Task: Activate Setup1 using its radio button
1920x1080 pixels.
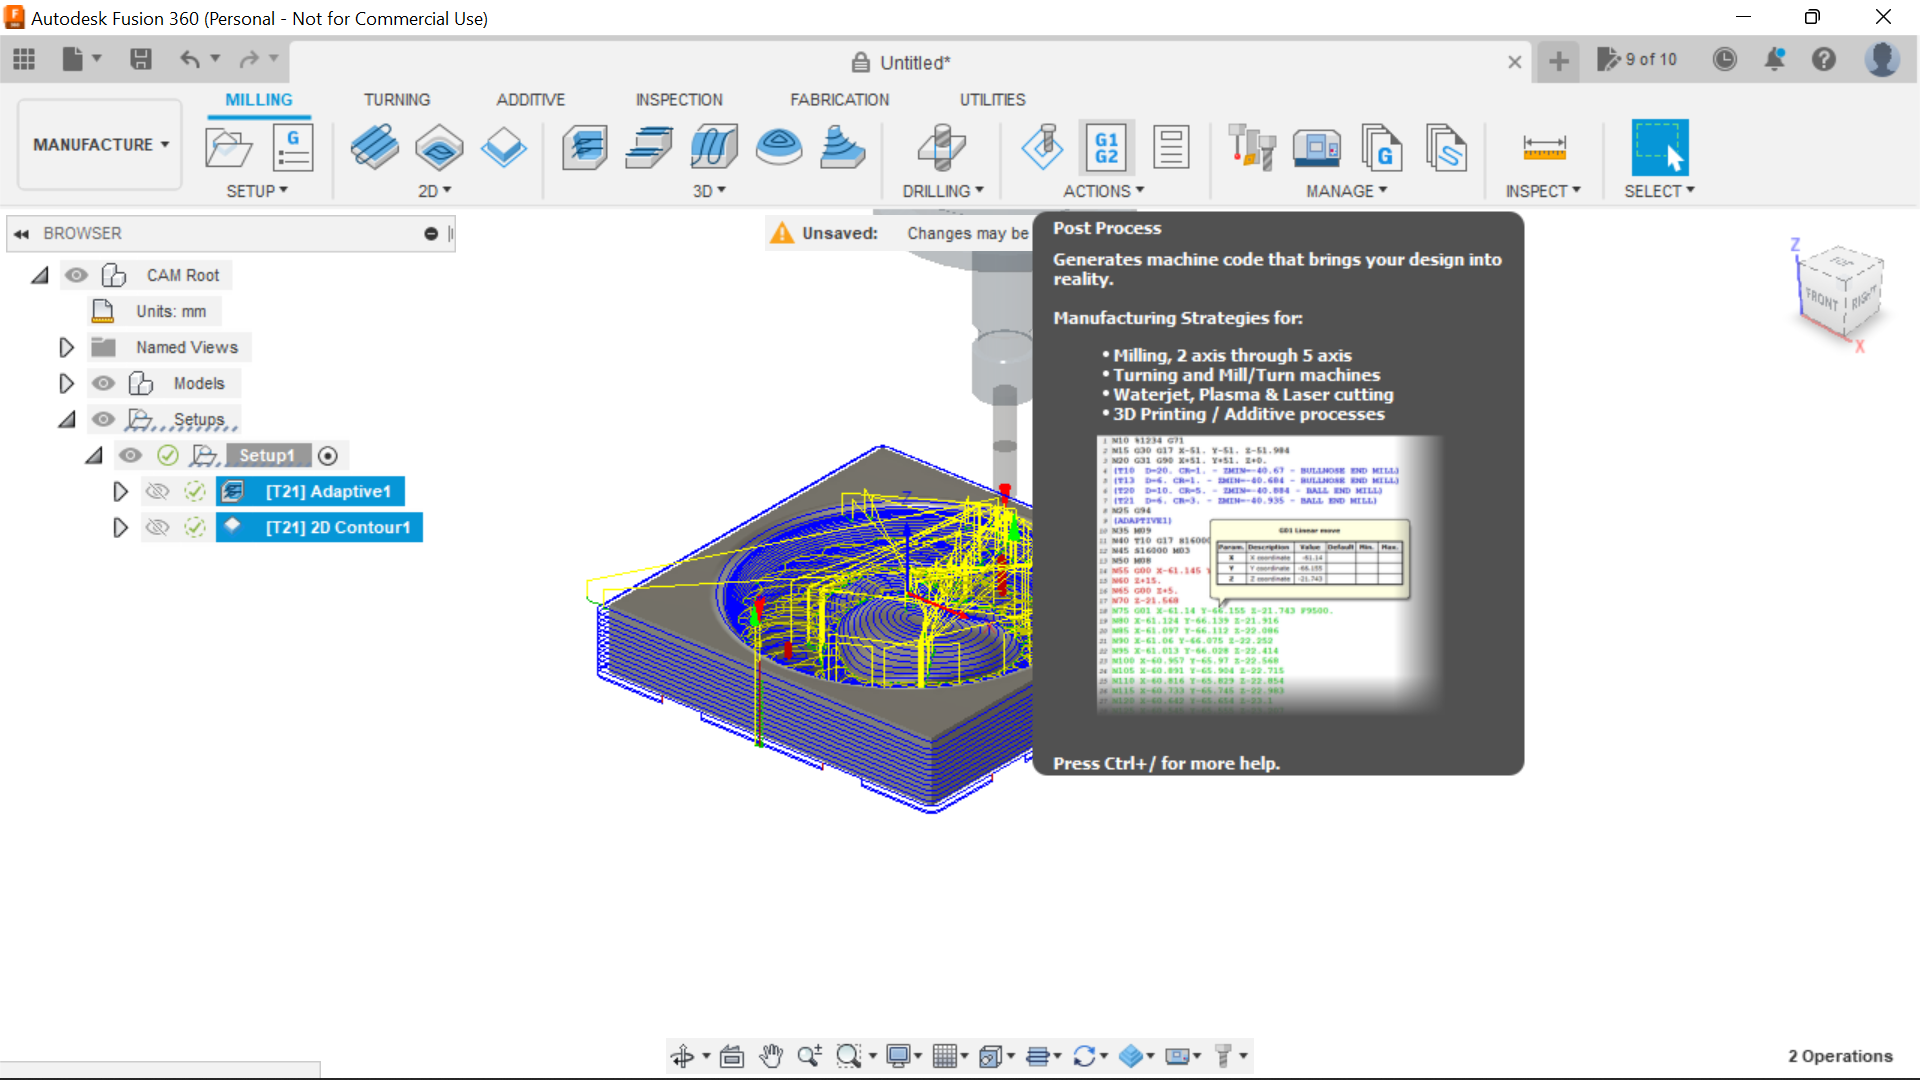Action: [328, 456]
